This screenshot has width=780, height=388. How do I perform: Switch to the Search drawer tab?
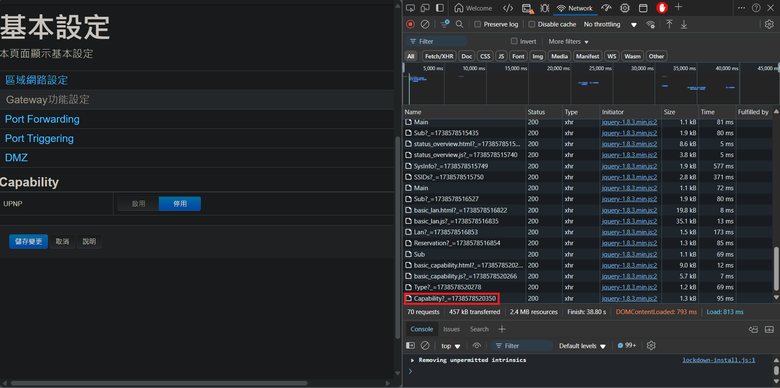point(479,329)
